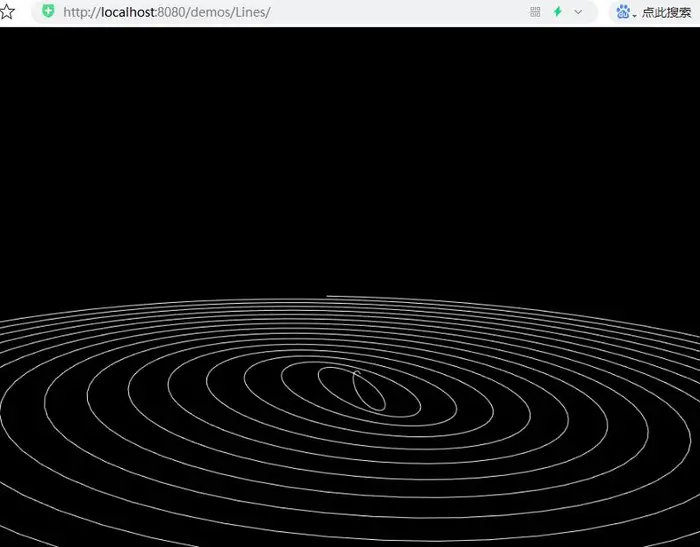700x547 pixels.
Task: Toggle the green lightning speed mode icon
Action: coord(557,12)
